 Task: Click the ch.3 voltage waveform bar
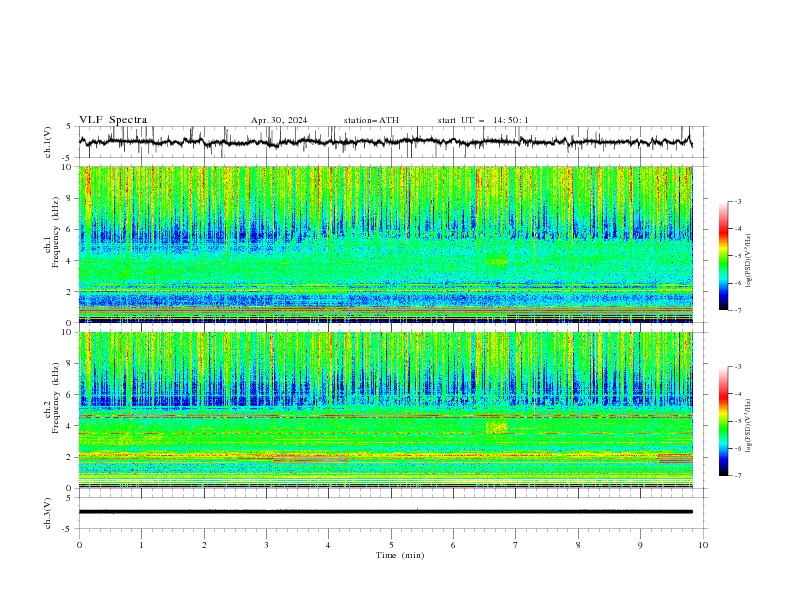385,512
